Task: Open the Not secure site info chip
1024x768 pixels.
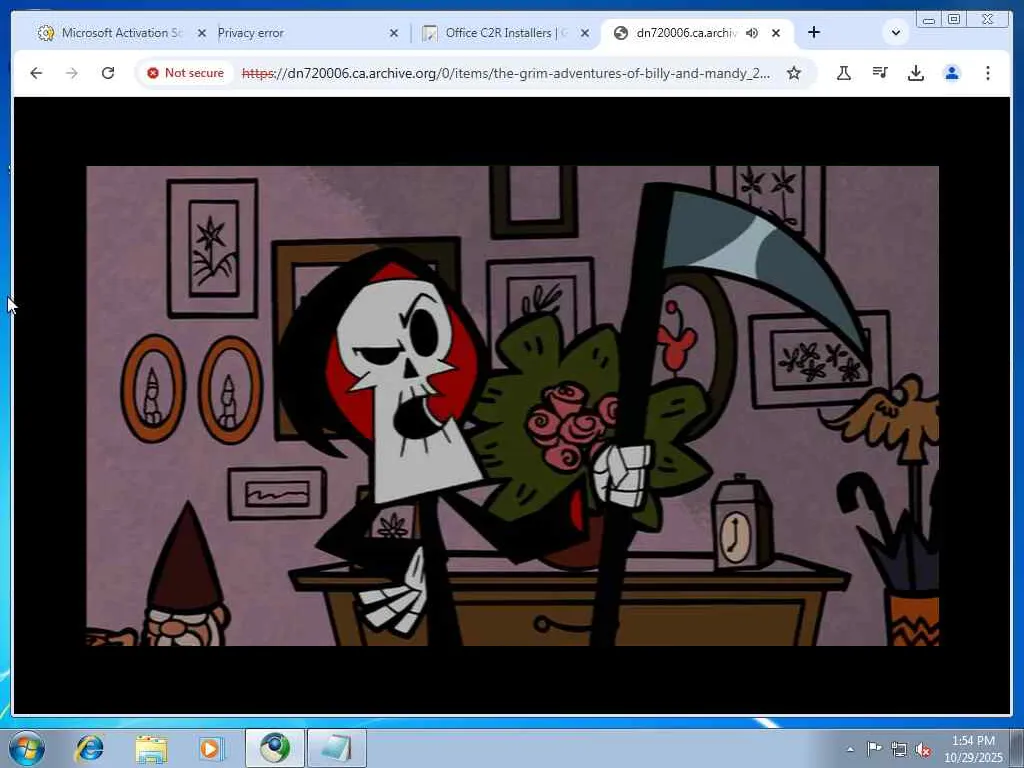Action: pyautogui.click(x=185, y=73)
